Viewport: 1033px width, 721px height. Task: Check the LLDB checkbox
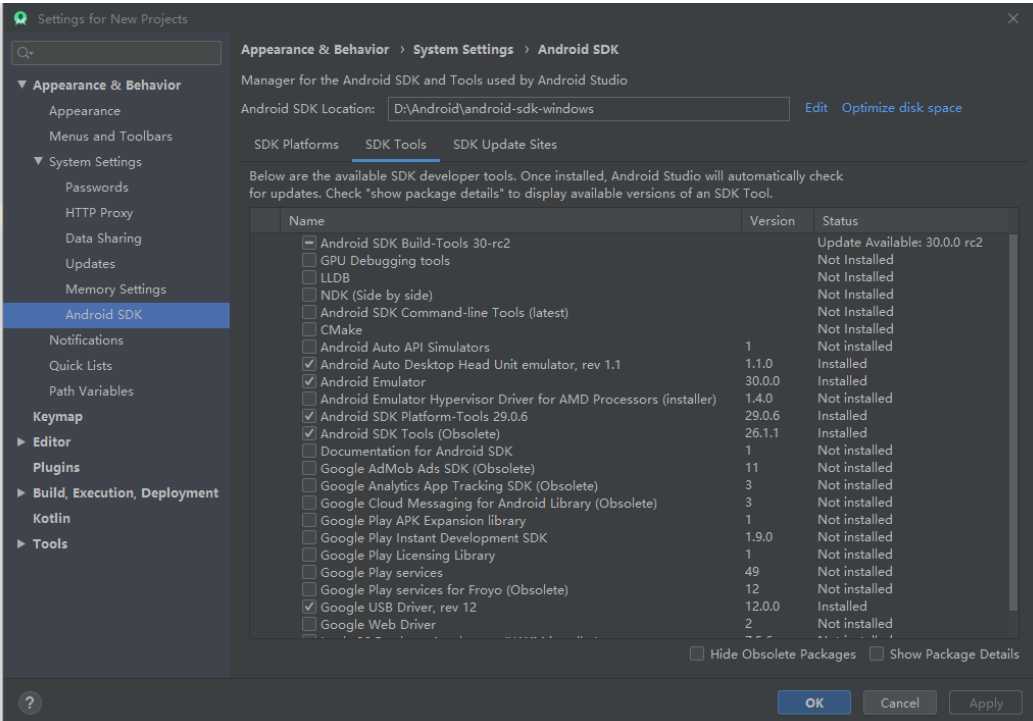point(309,277)
